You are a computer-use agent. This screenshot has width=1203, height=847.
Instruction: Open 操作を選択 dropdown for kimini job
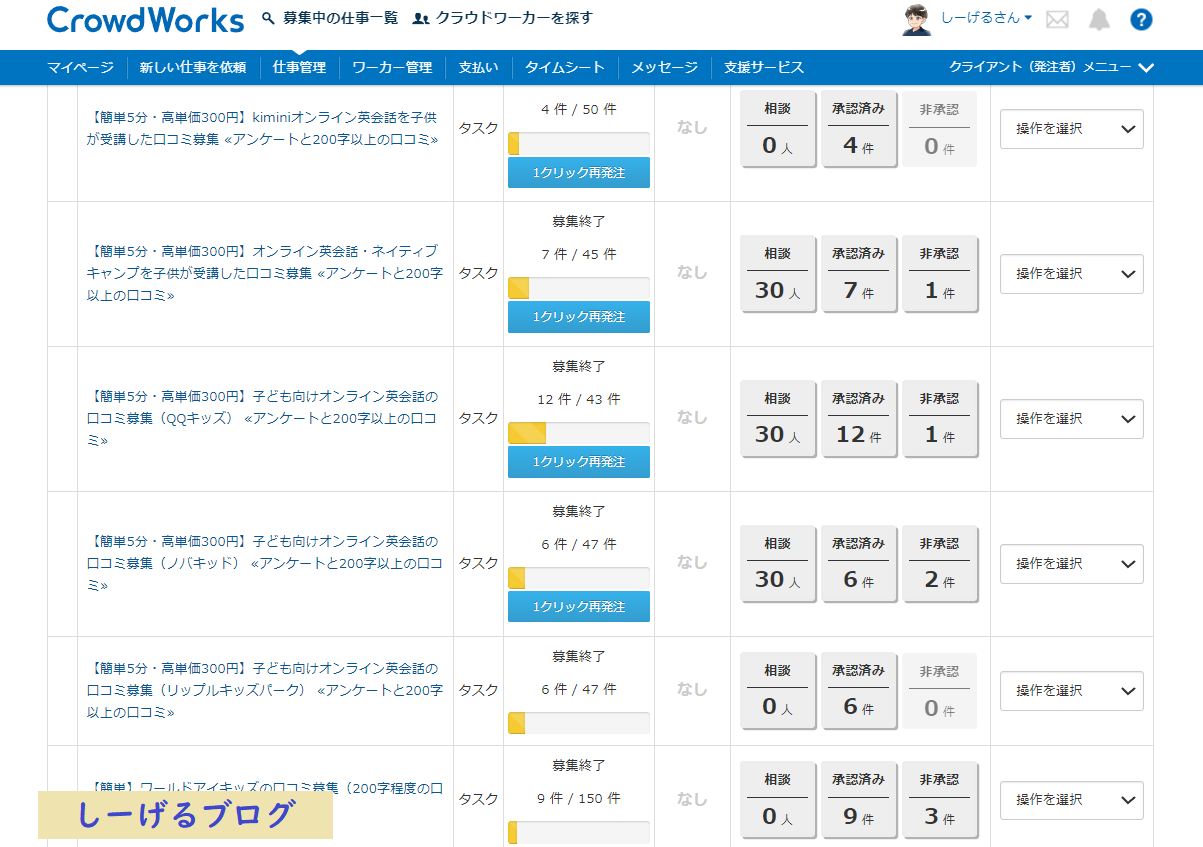(1072, 129)
